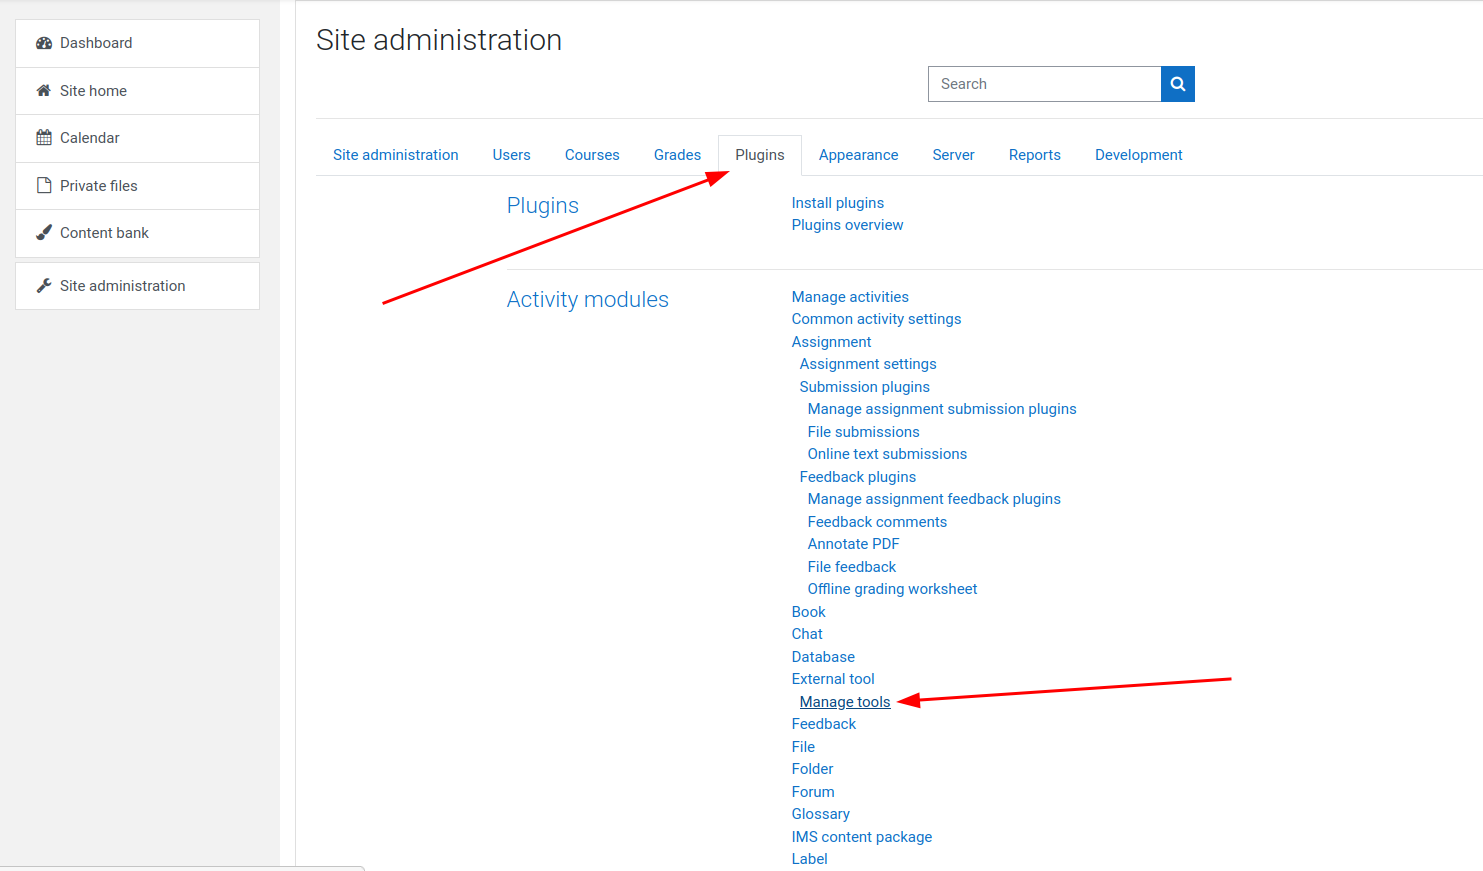Viewport: 1483px width, 871px height.
Task: Open the Server tab
Action: coord(953,155)
